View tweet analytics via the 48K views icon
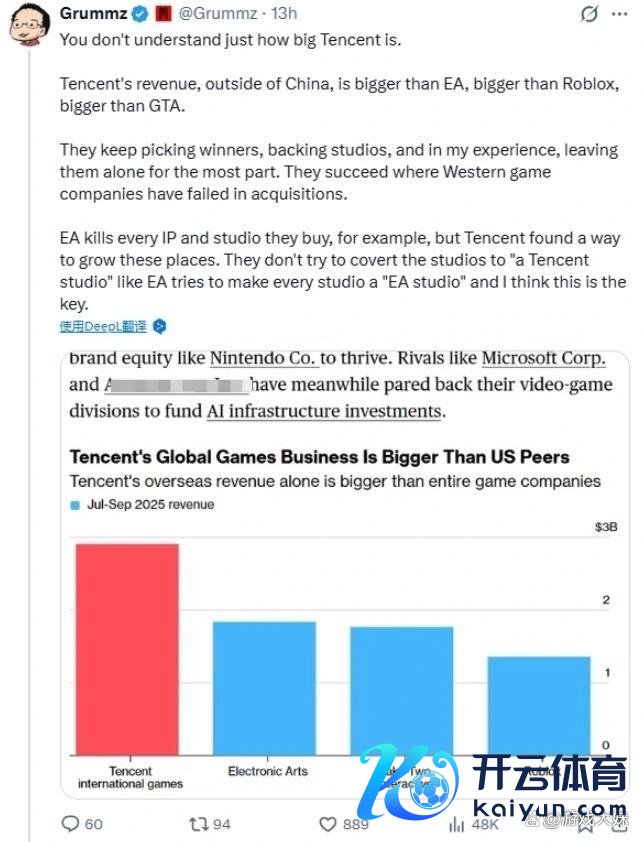 (456, 824)
